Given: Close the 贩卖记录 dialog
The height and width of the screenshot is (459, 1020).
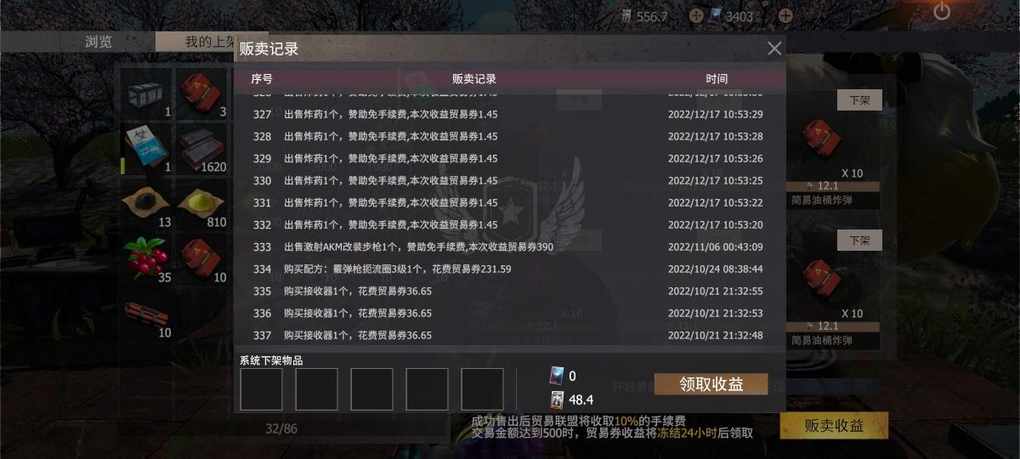Looking at the screenshot, I should point(774,49).
